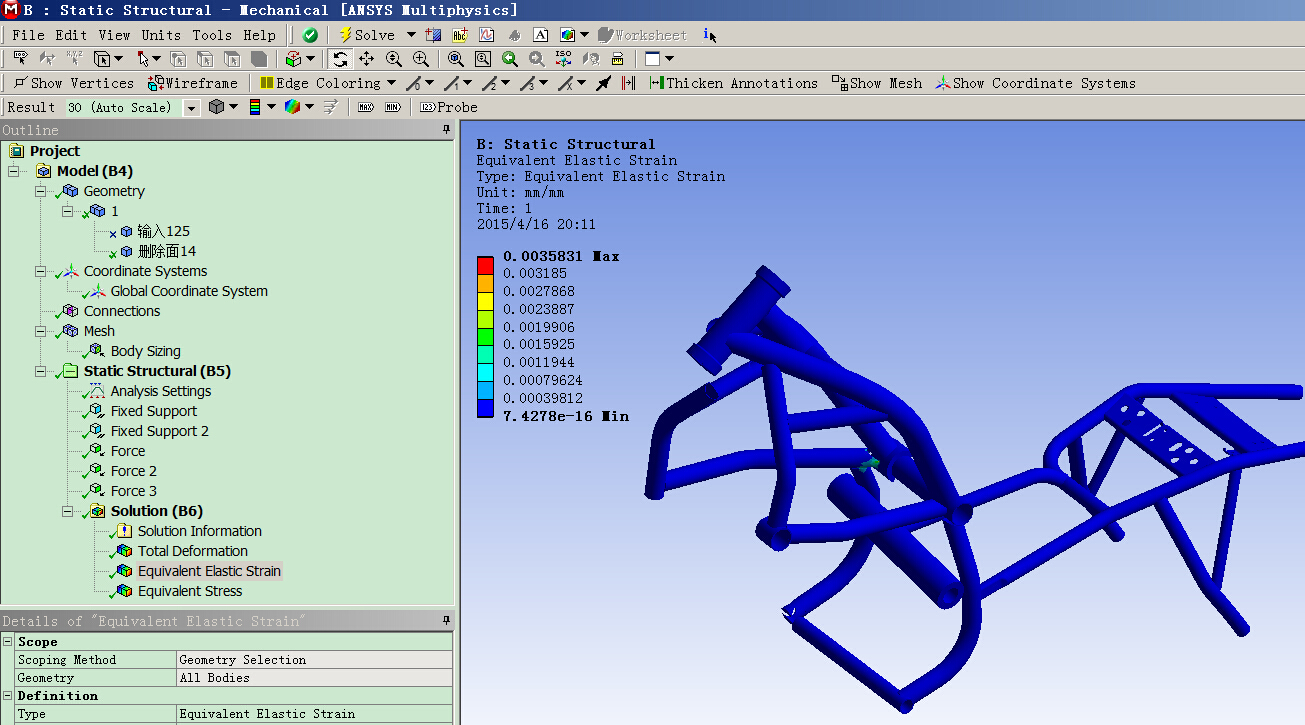The height and width of the screenshot is (725, 1305).
Task: Click the Solve button
Action: tap(367, 35)
